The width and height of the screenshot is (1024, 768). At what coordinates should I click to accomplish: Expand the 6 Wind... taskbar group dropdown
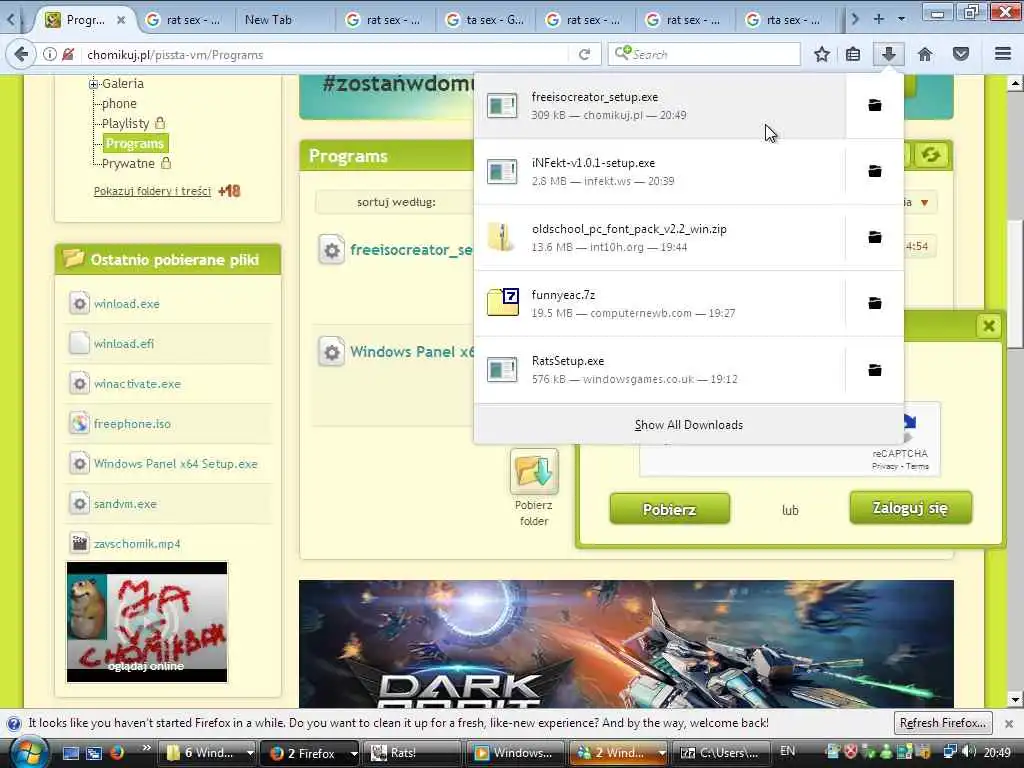249,753
